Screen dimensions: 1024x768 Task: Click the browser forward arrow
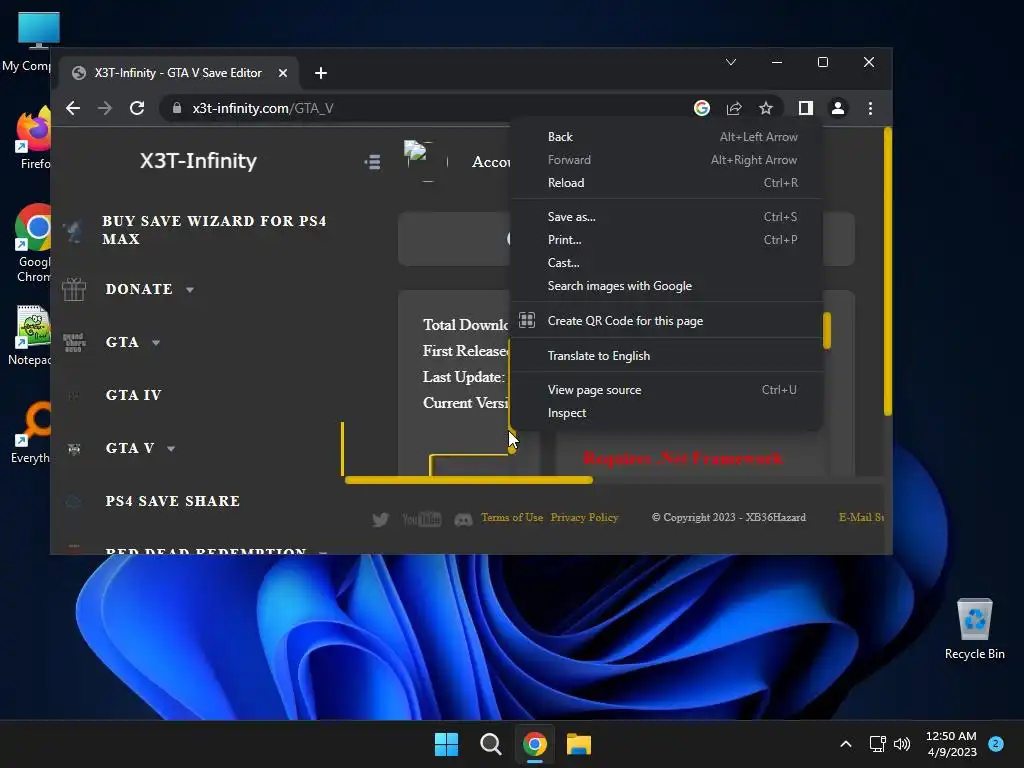[x=104, y=108]
